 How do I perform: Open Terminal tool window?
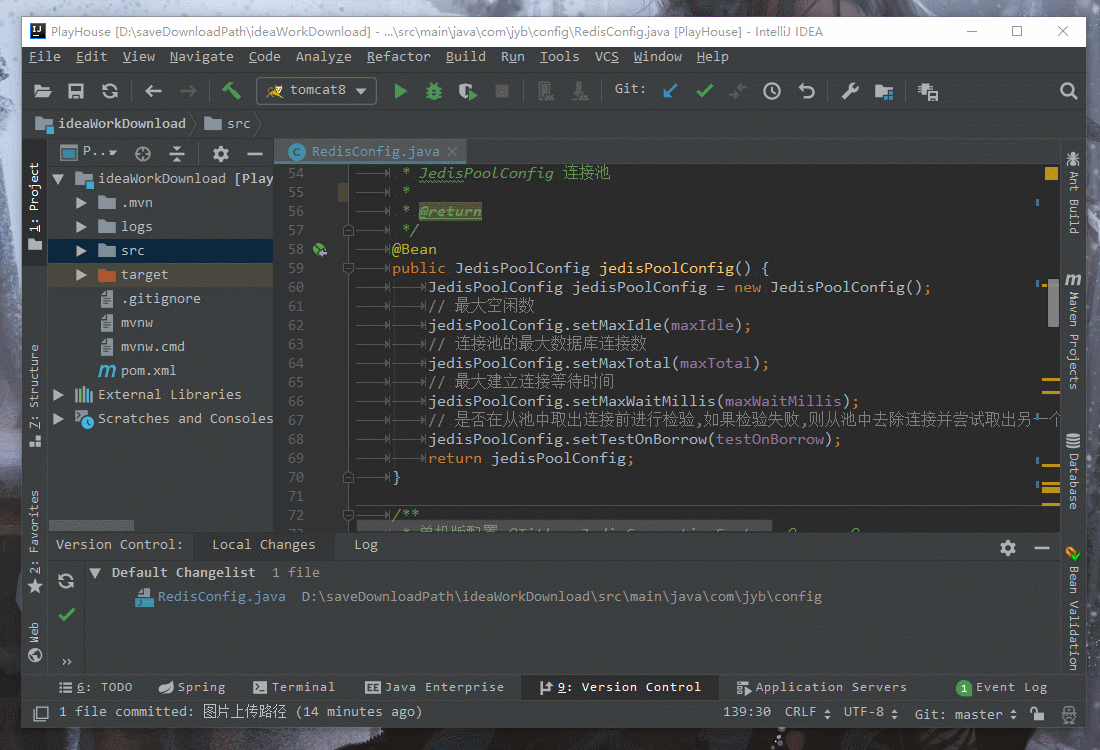click(294, 688)
